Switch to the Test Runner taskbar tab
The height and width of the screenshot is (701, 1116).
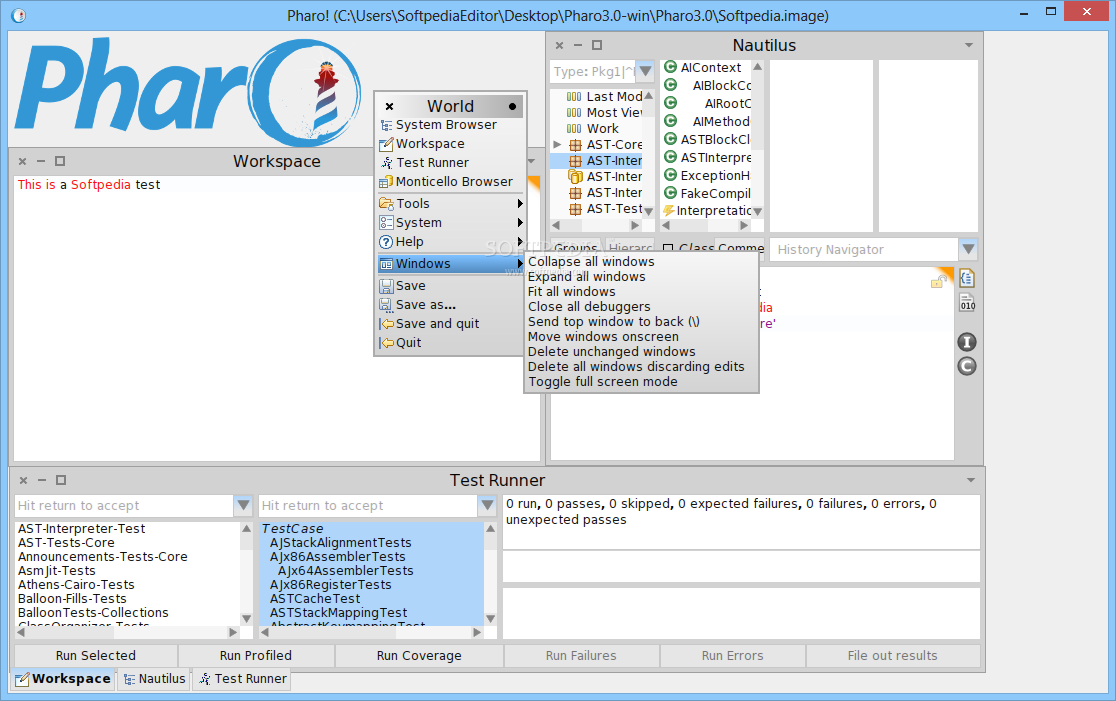[x=243, y=679]
